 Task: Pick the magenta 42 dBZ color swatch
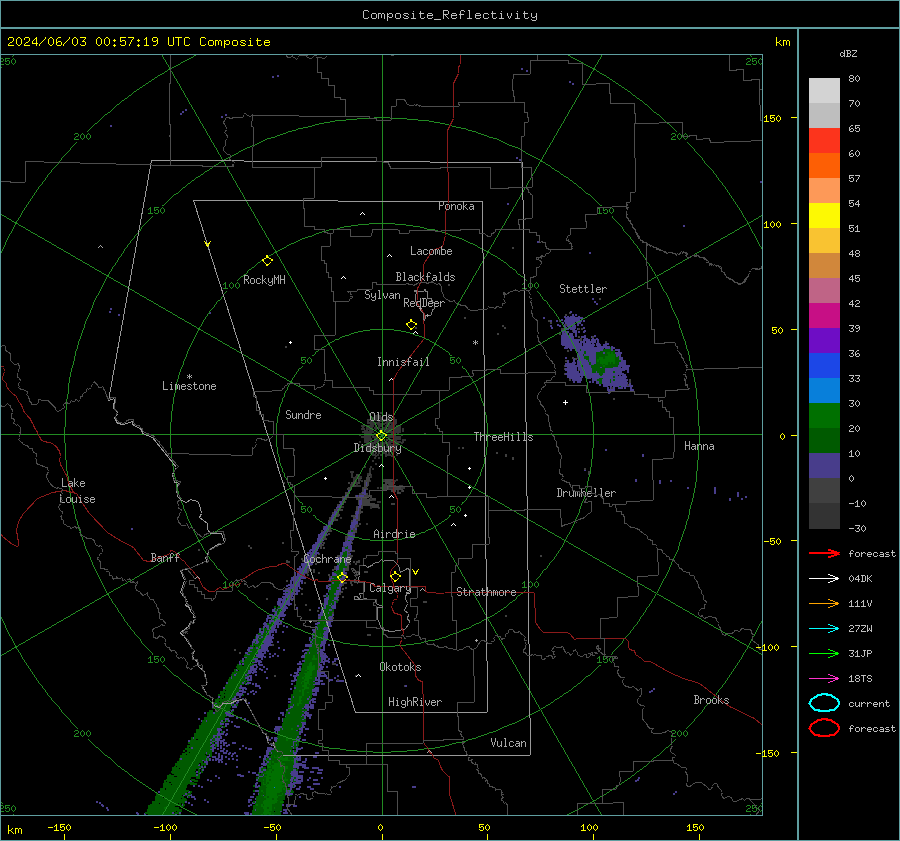pos(824,315)
